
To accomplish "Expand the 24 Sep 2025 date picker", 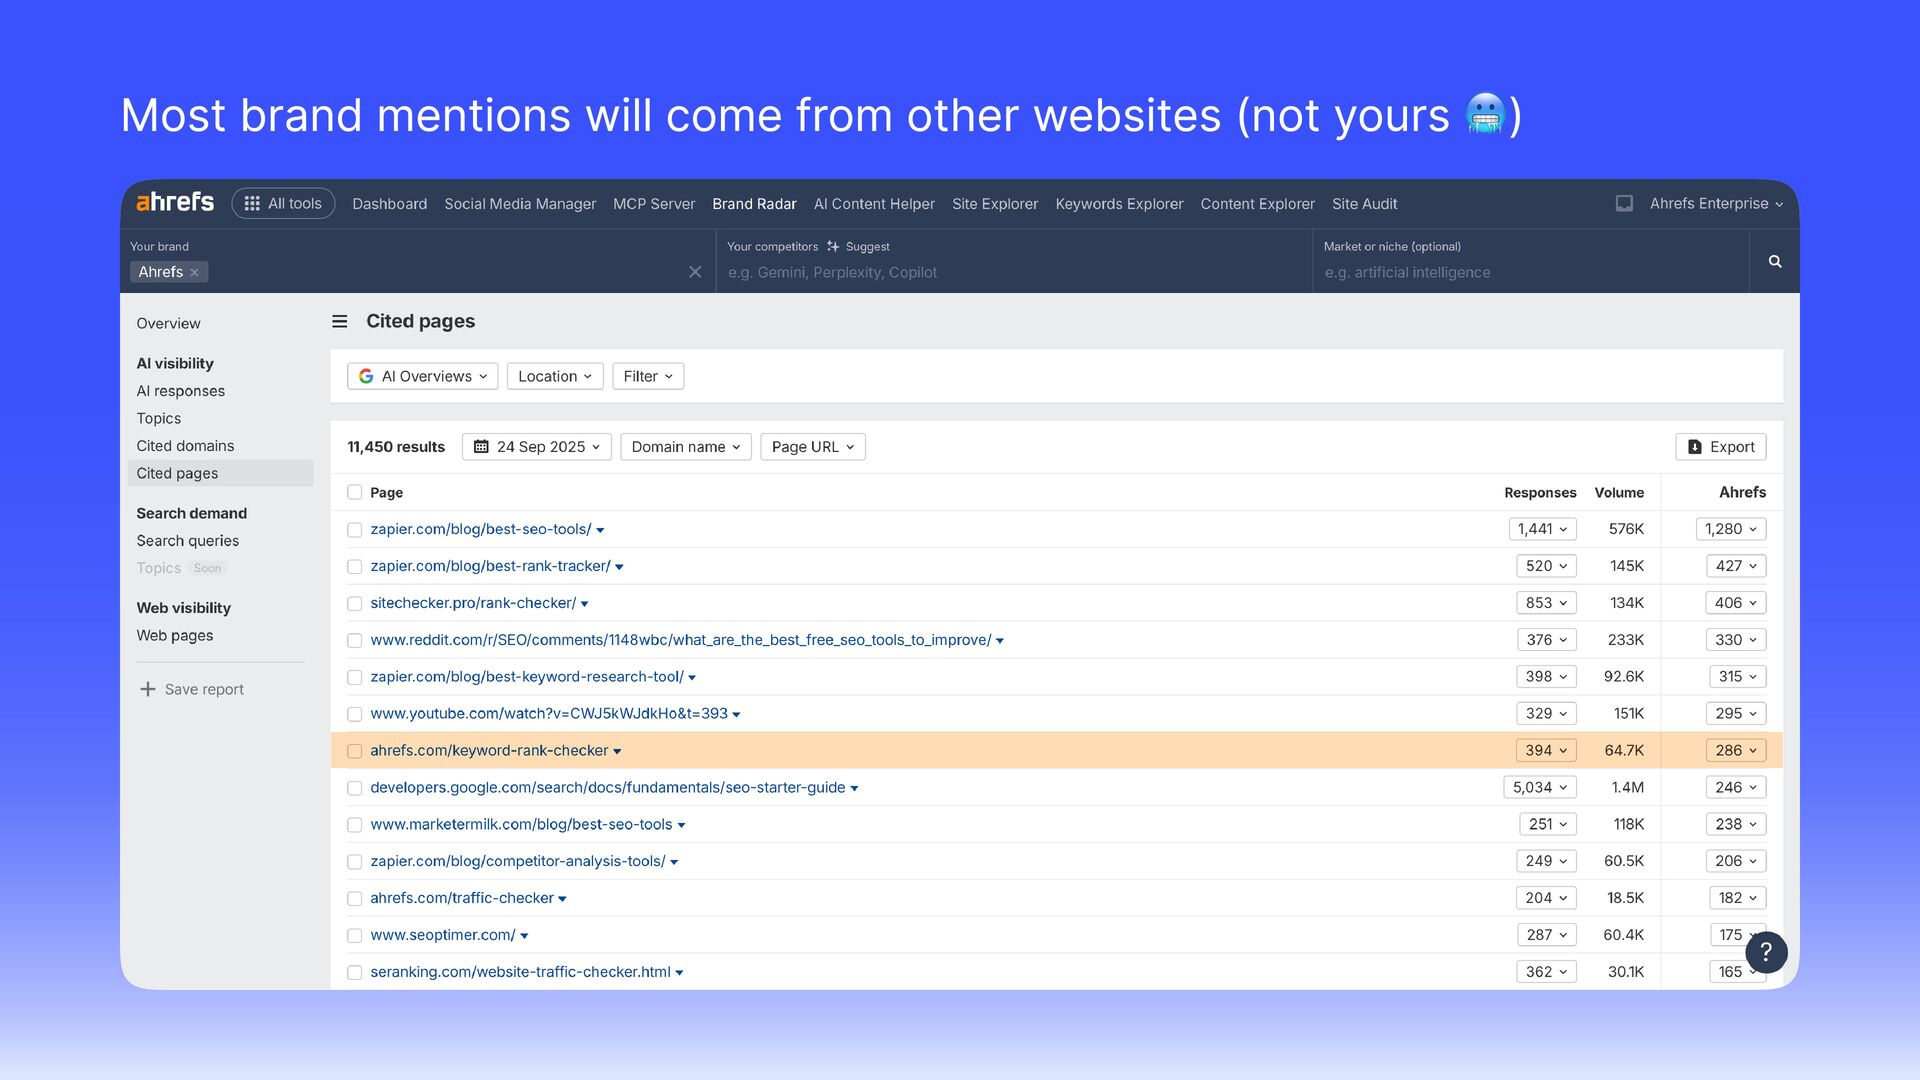I will click(x=538, y=447).
